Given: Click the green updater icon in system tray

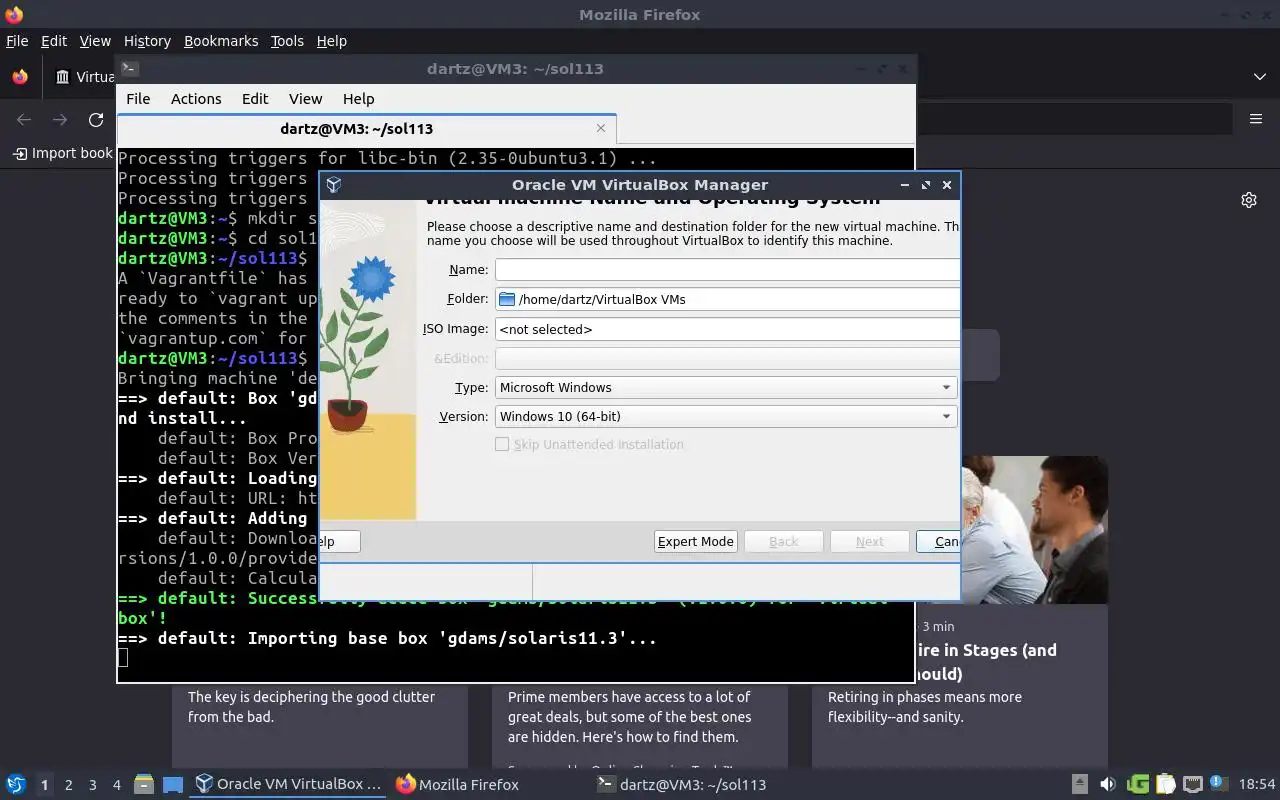Looking at the screenshot, I should coord(1138,784).
